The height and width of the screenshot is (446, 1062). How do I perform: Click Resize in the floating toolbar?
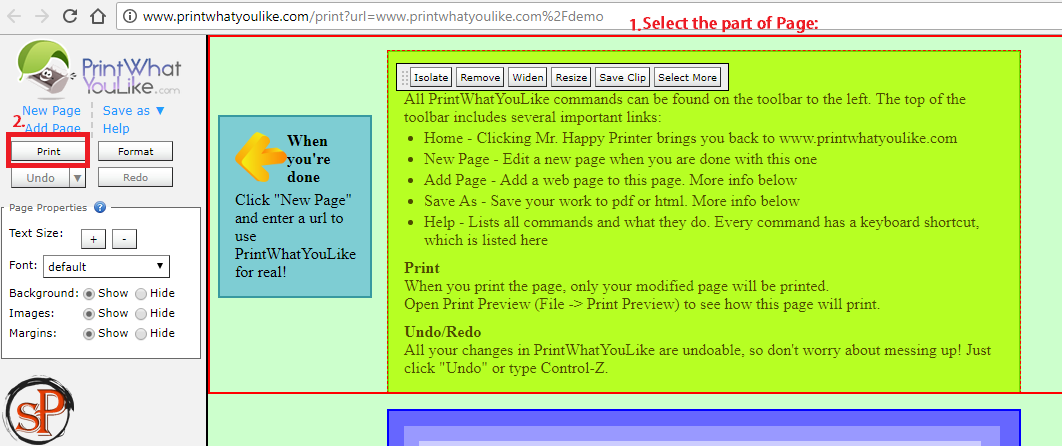coord(571,77)
